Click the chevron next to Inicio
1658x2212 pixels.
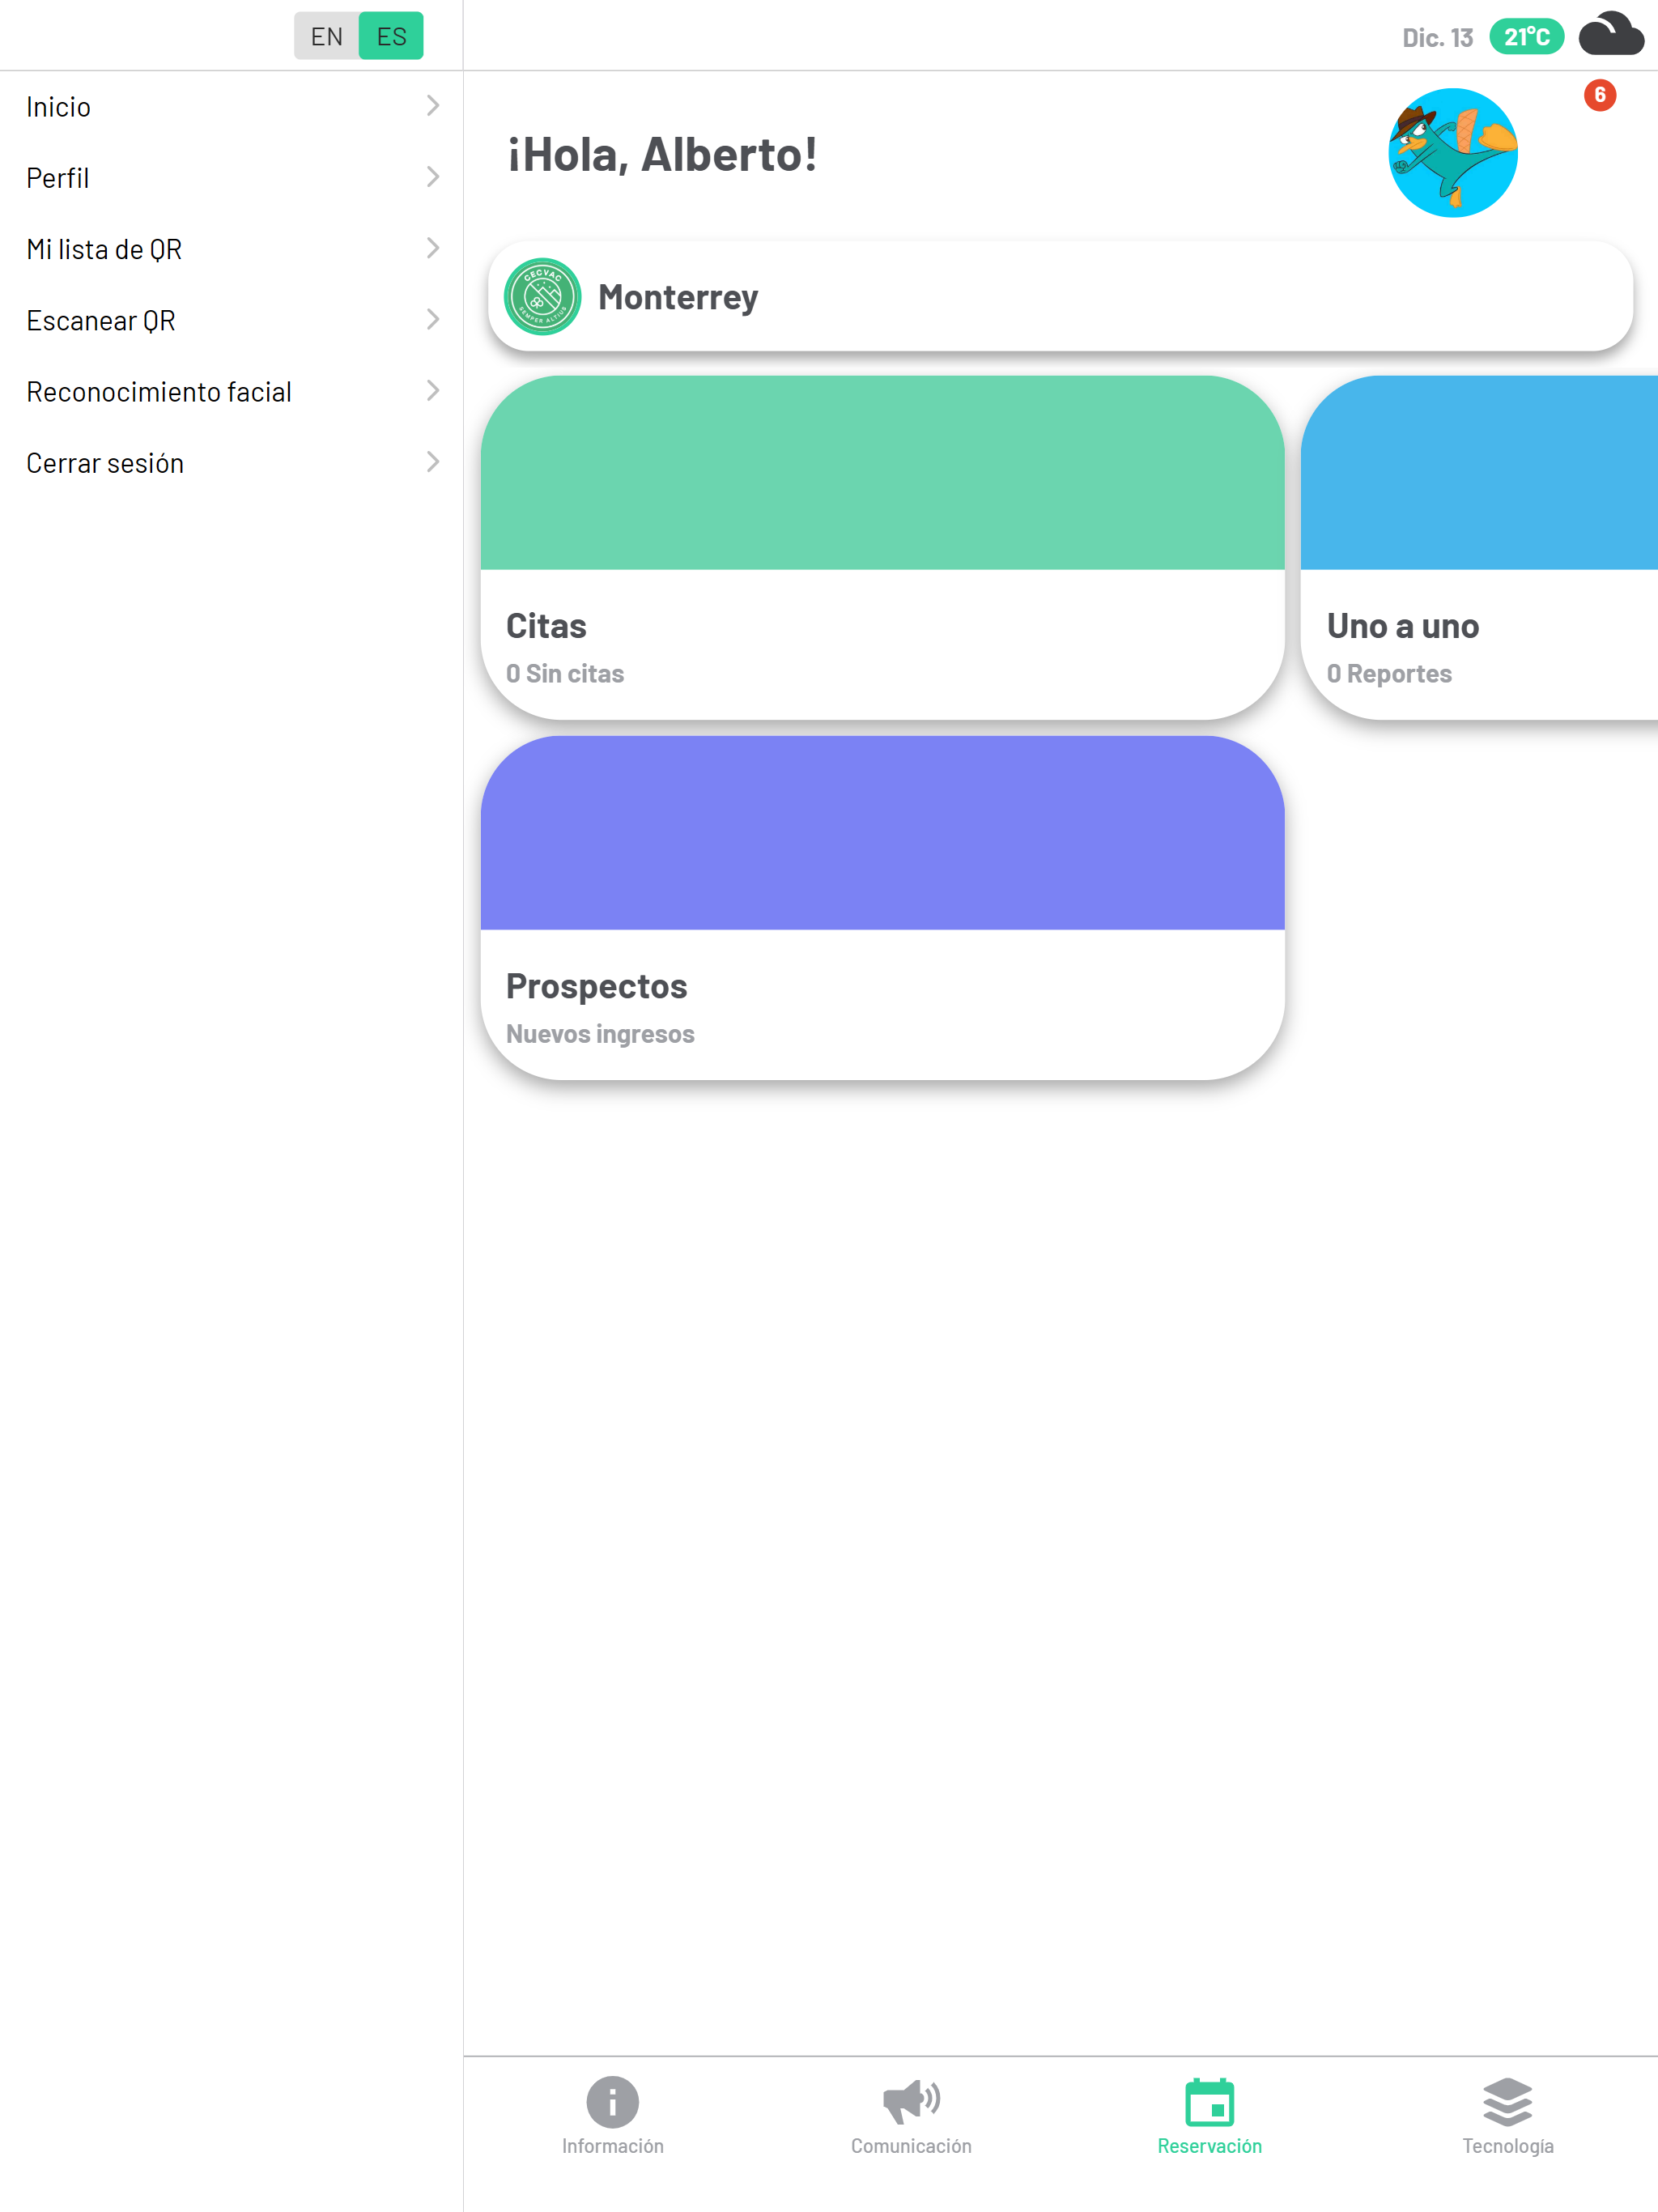point(433,106)
